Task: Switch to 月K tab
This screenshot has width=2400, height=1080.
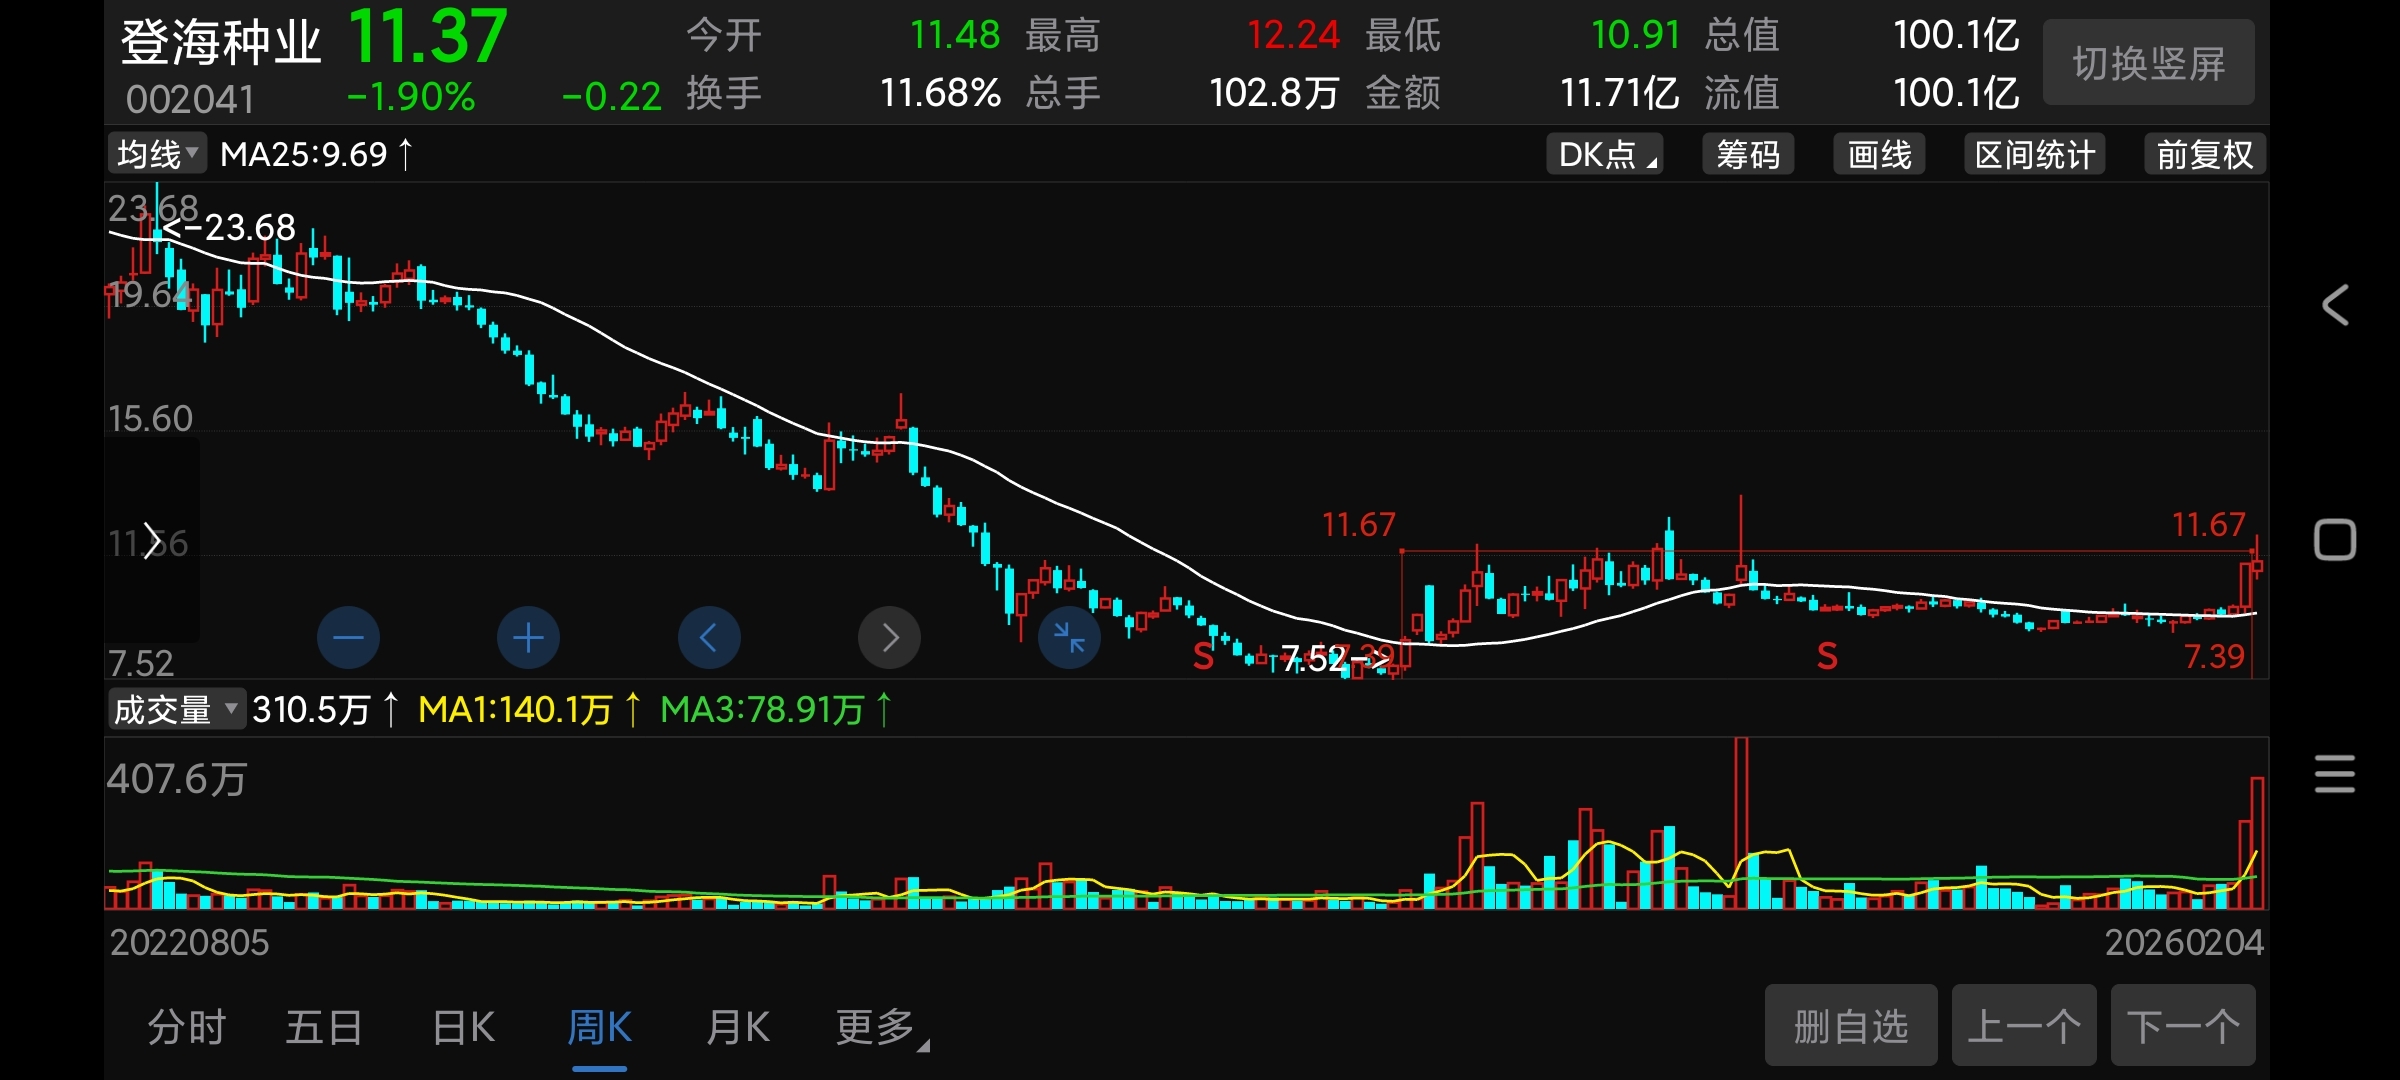Action: coord(737,1027)
